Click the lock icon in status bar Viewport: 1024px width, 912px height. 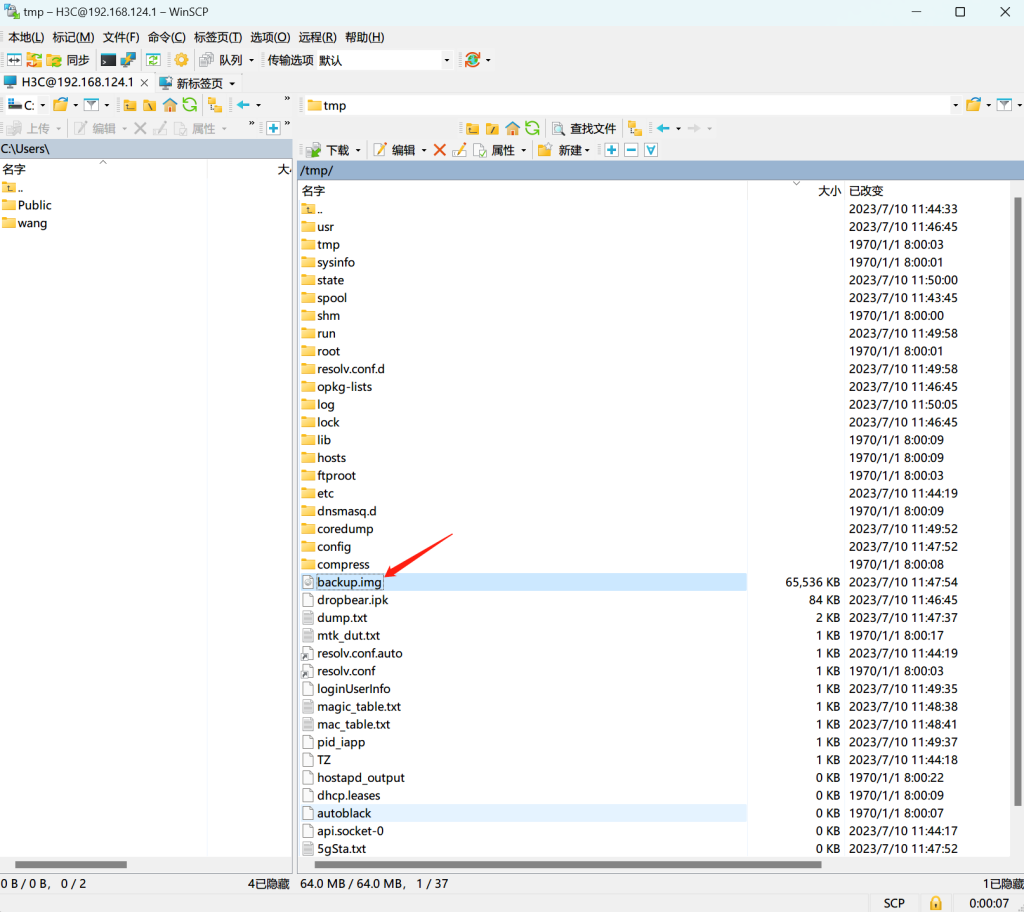(935, 903)
